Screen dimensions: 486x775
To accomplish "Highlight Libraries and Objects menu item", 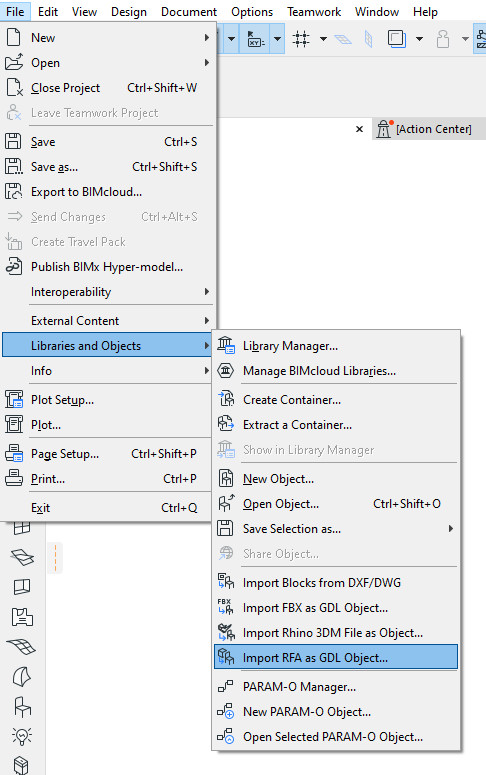I will pos(108,345).
